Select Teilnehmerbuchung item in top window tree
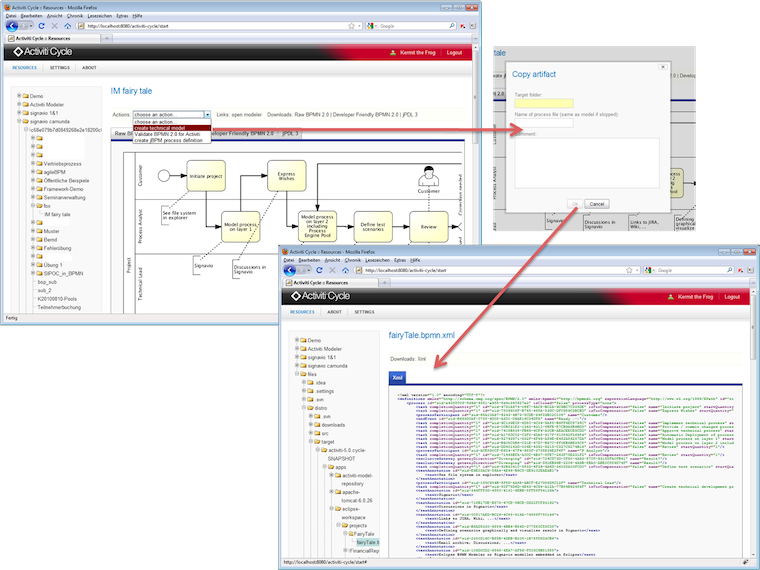The height and width of the screenshot is (570, 760). [59, 307]
